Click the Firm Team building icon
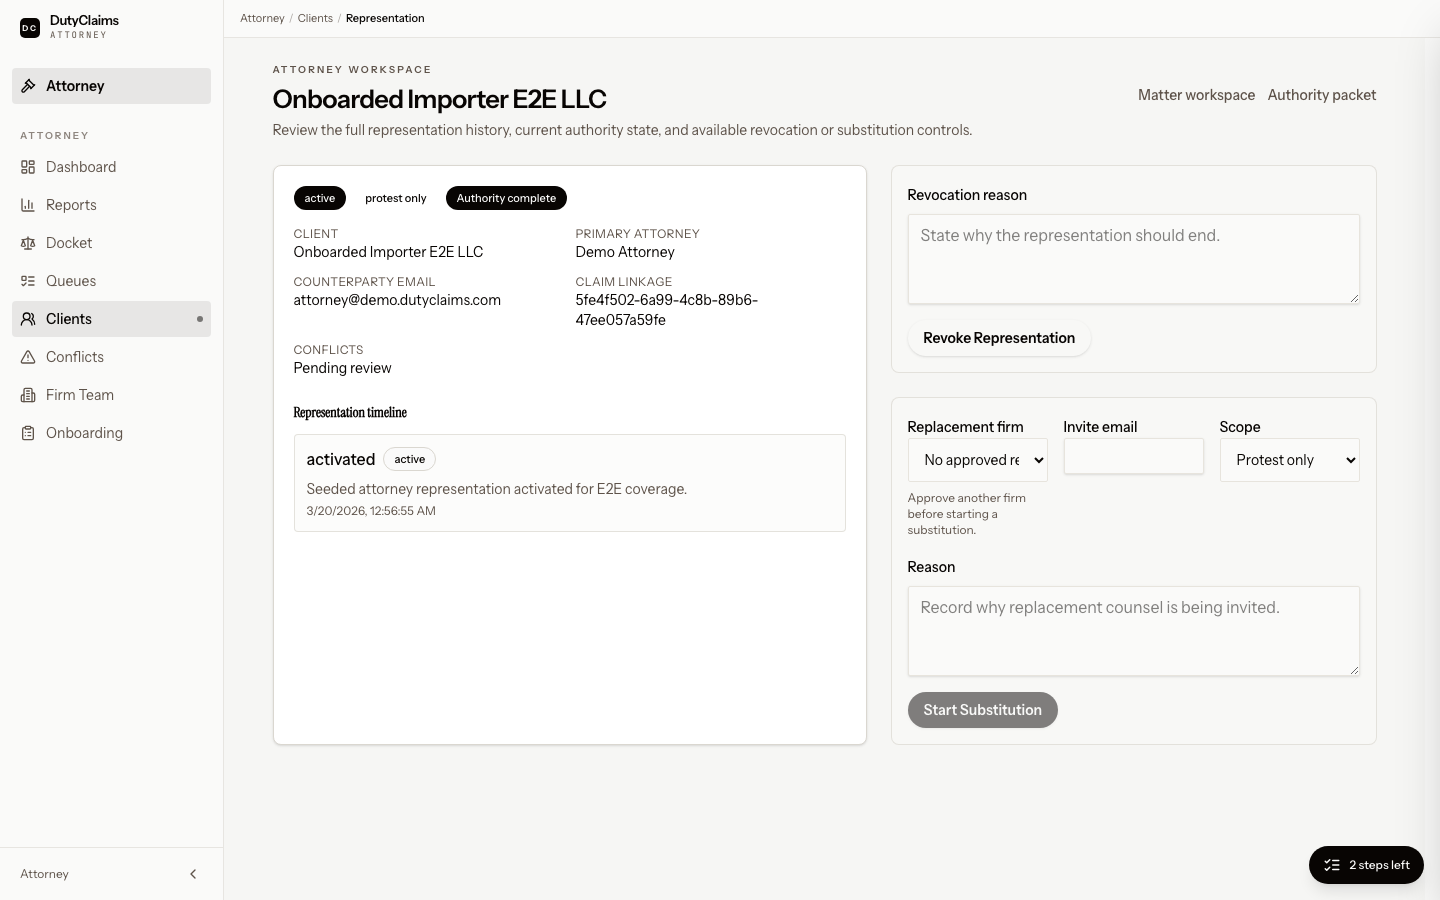This screenshot has width=1440, height=900. click(28, 395)
